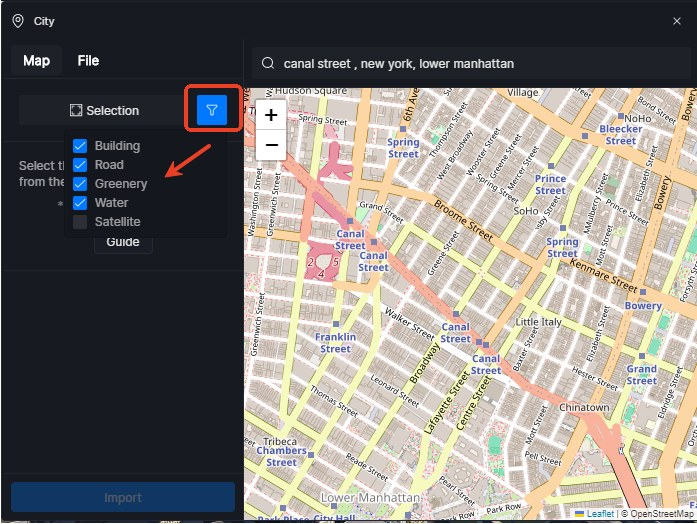Viewport: 697px width, 524px height.
Task: Click the Lafayette Street label
Action: point(447,403)
